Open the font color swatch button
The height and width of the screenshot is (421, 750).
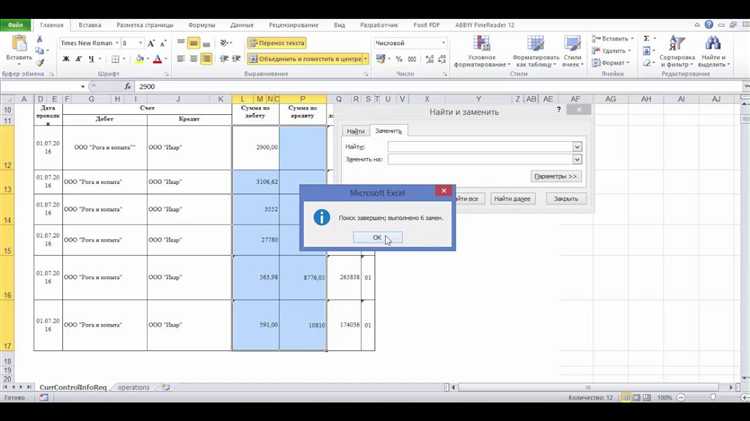coord(157,59)
